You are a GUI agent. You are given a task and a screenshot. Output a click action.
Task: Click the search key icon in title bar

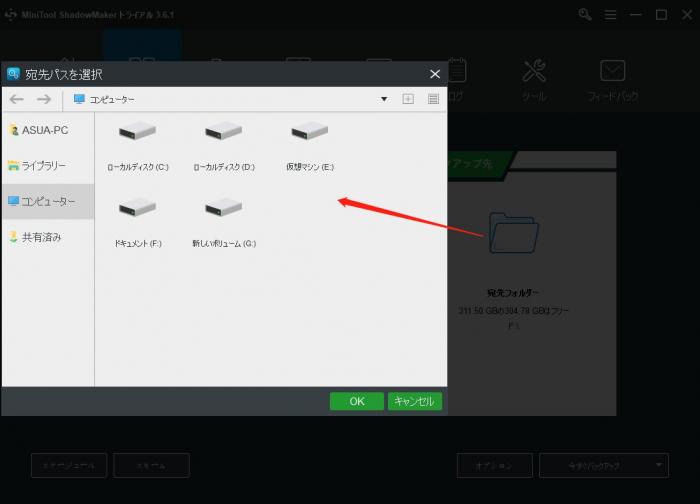585,15
